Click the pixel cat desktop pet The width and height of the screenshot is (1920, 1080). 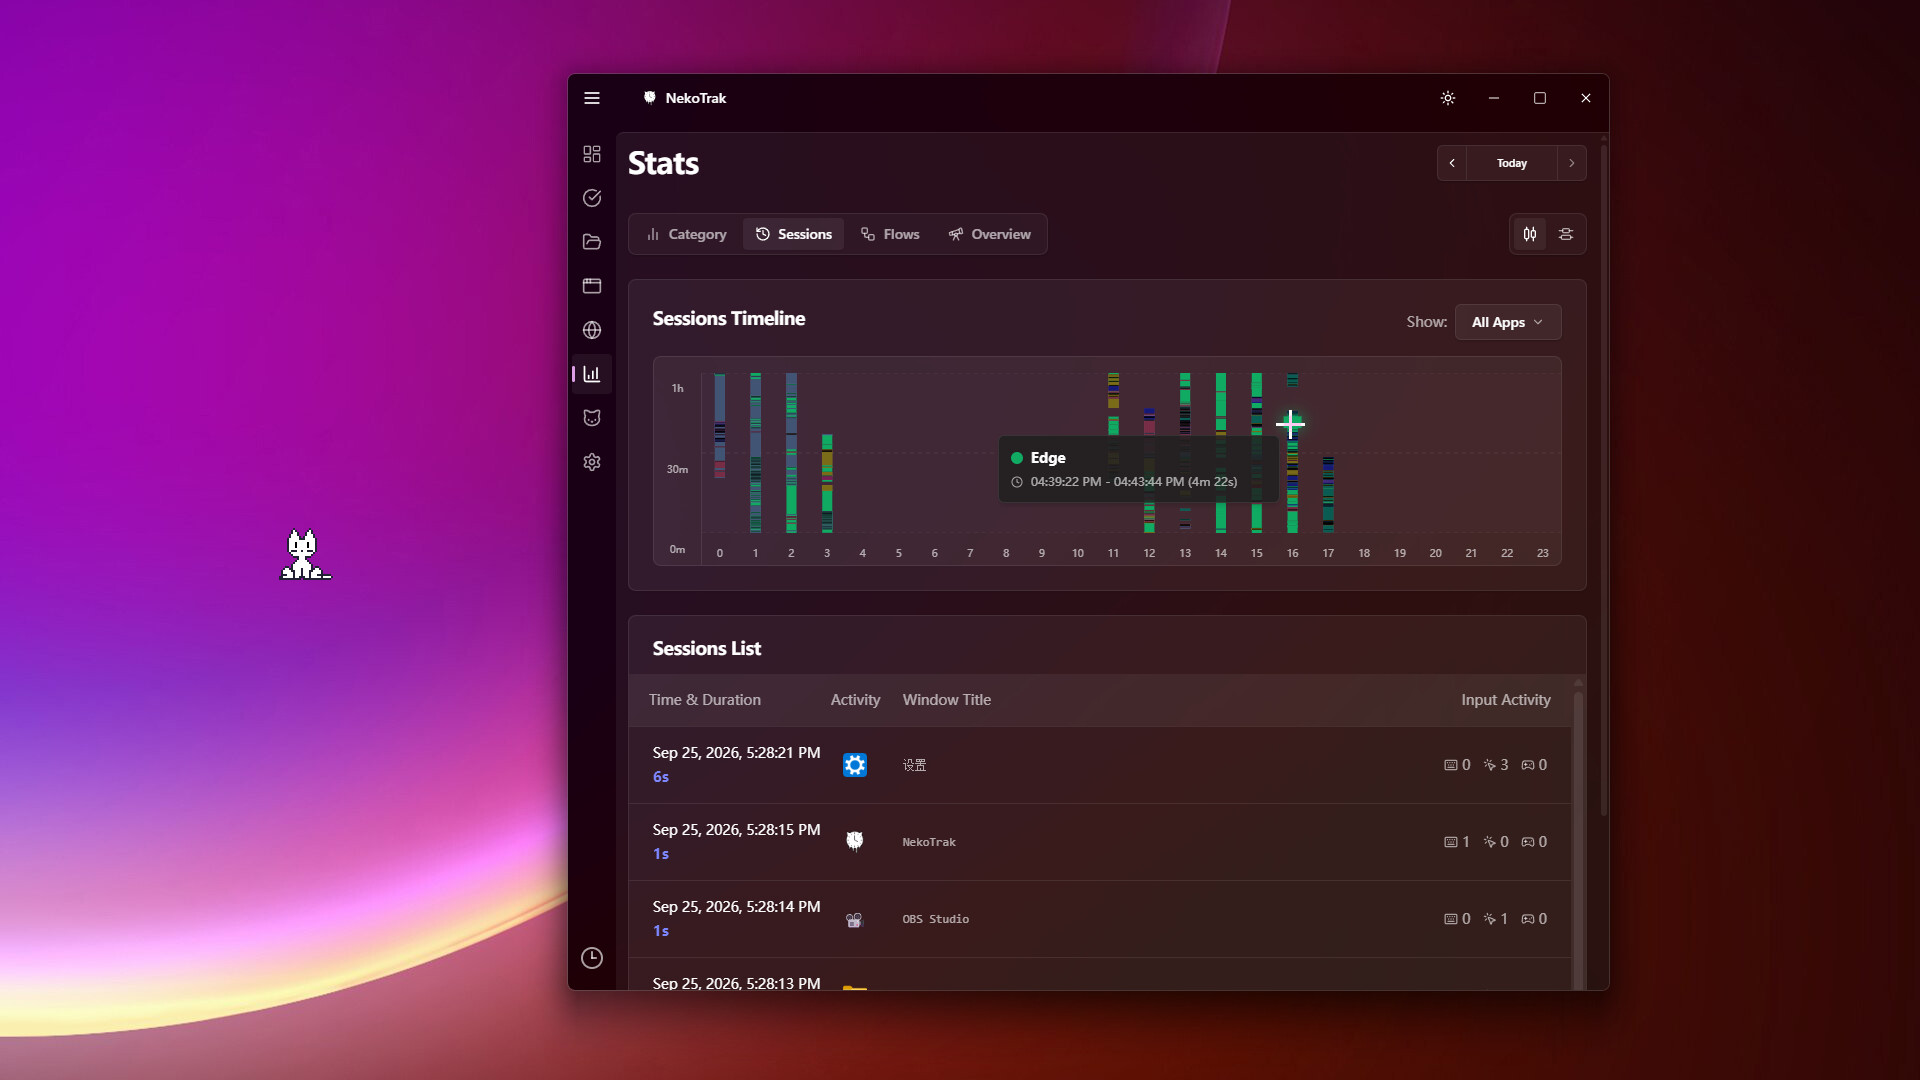[304, 555]
